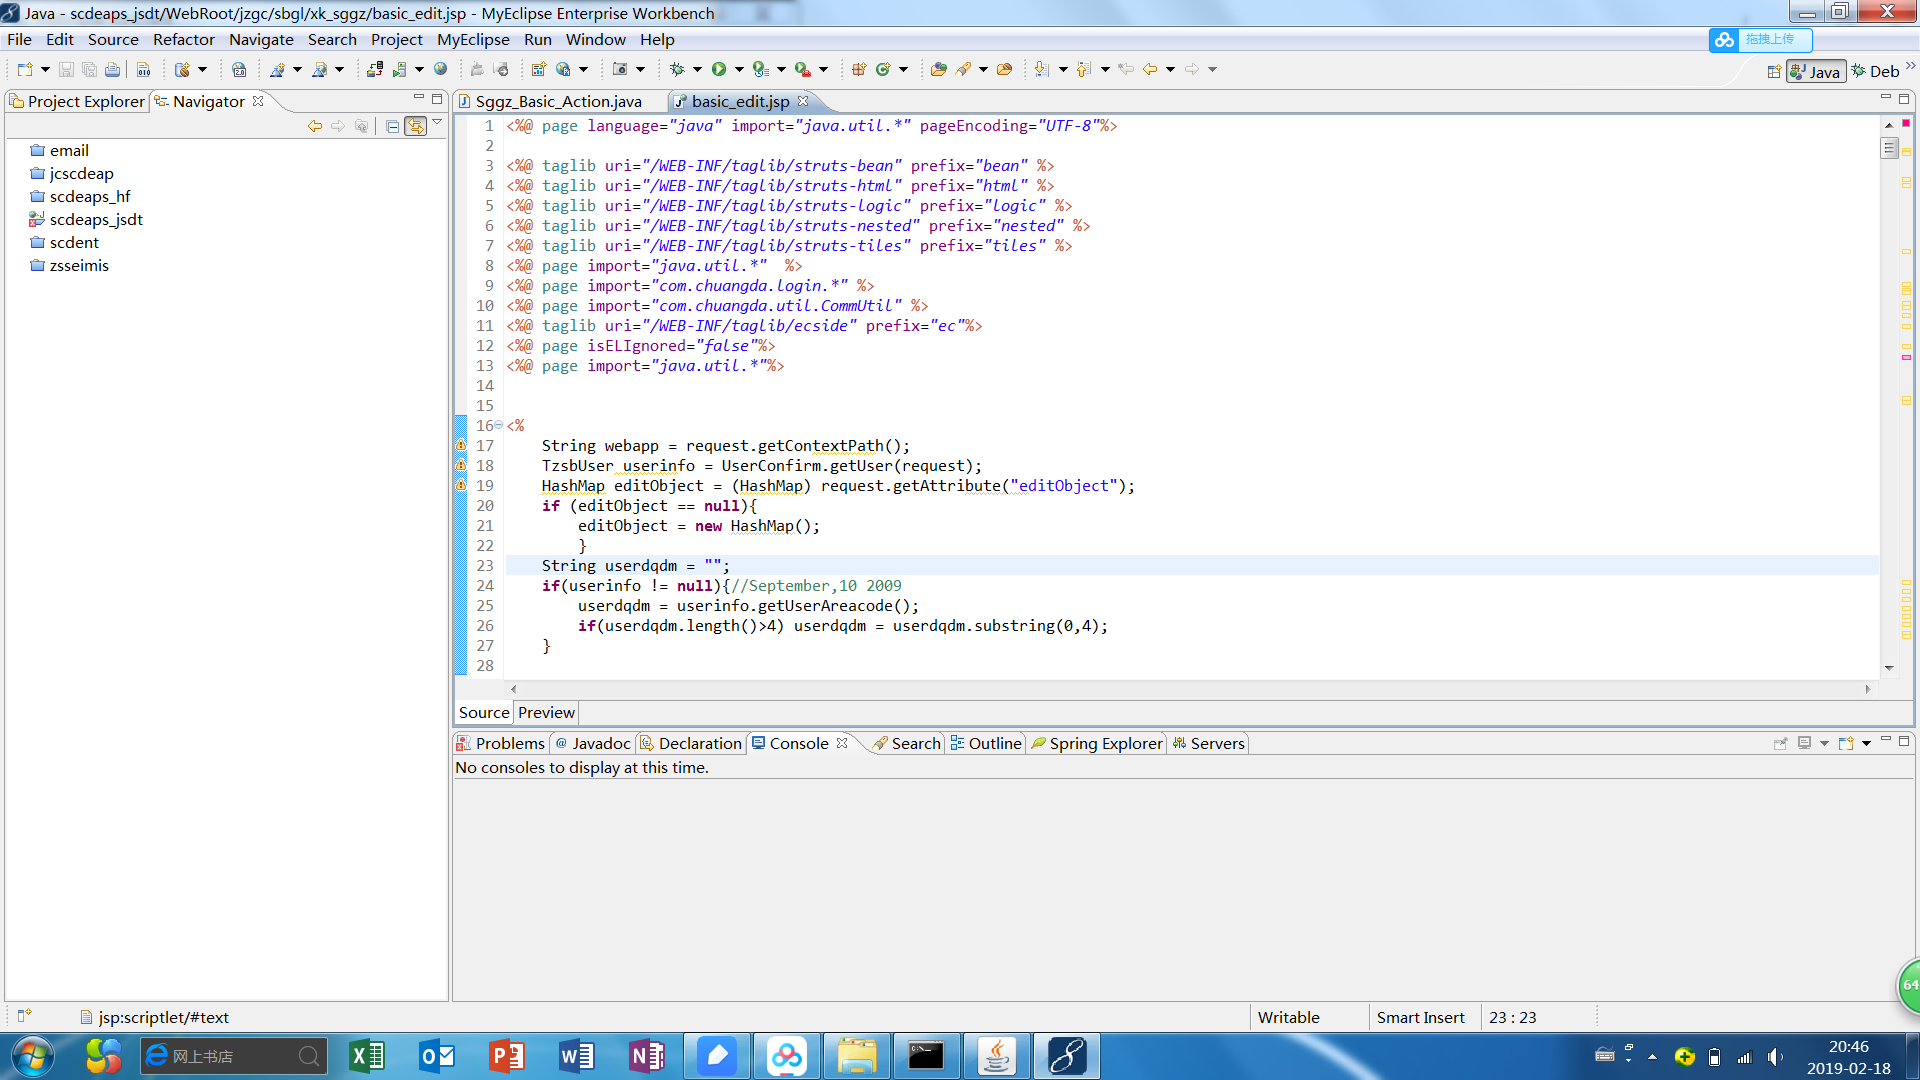Open the Refactor menu

pos(183,39)
